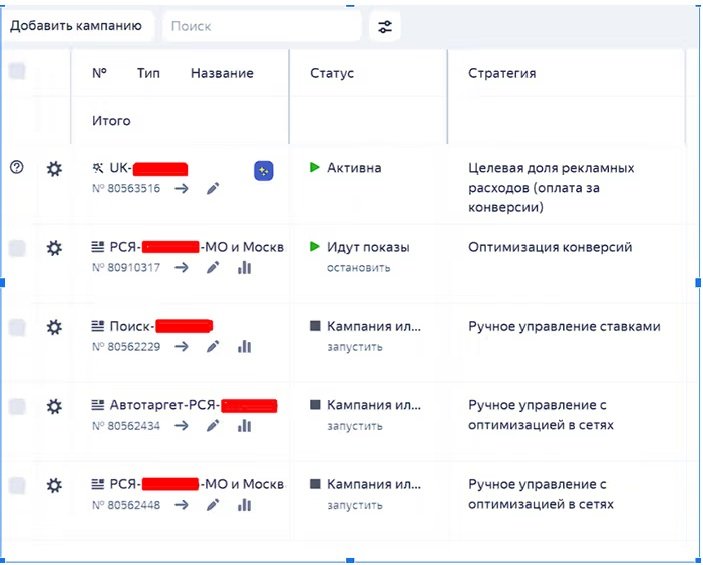Click arrow icon for campaign 80562434
Viewport: 703px width, 565px height.
click(182, 426)
